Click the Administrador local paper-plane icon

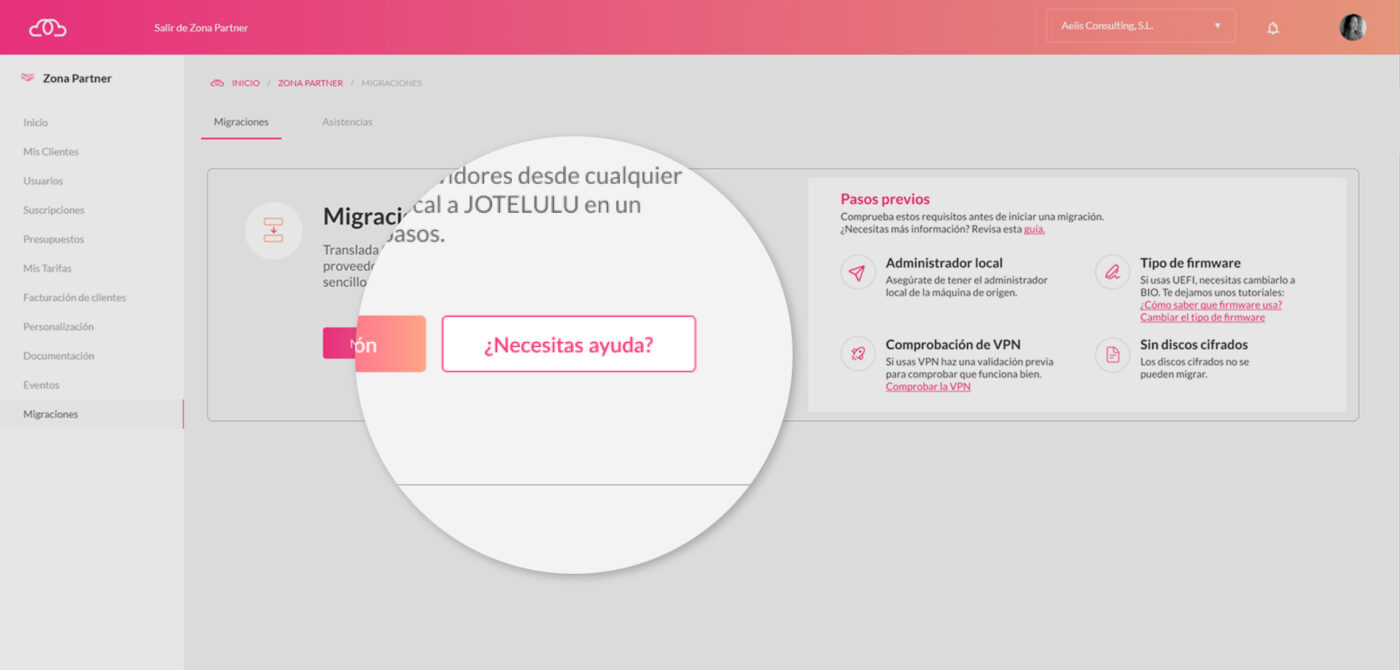click(x=858, y=272)
